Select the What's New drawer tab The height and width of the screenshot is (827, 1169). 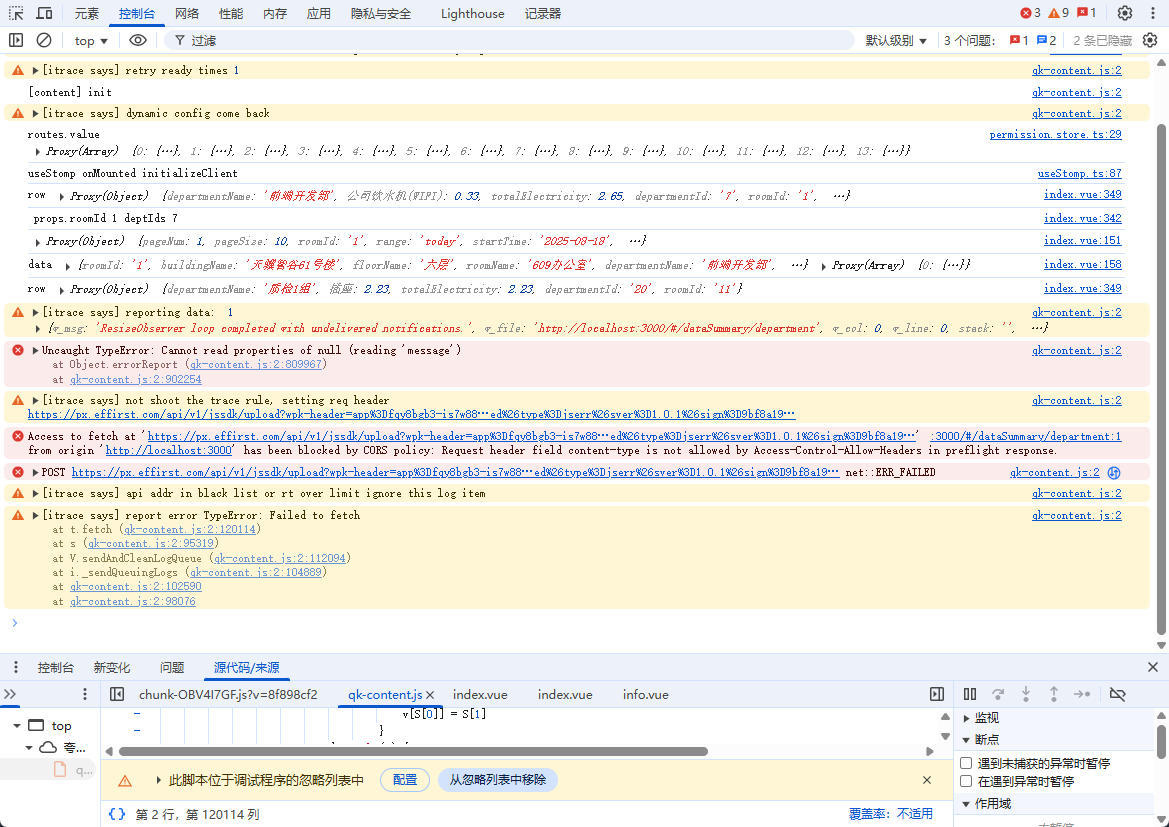(112, 667)
